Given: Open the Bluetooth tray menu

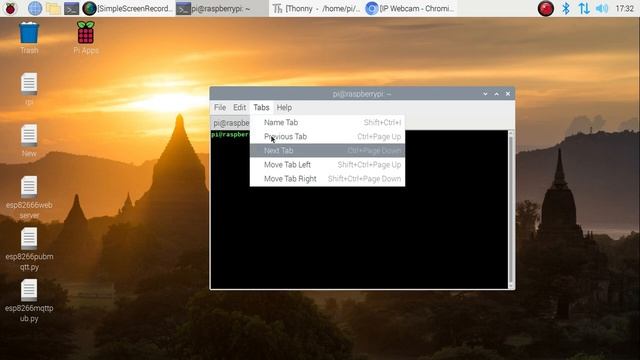Looking at the screenshot, I should (566, 8).
